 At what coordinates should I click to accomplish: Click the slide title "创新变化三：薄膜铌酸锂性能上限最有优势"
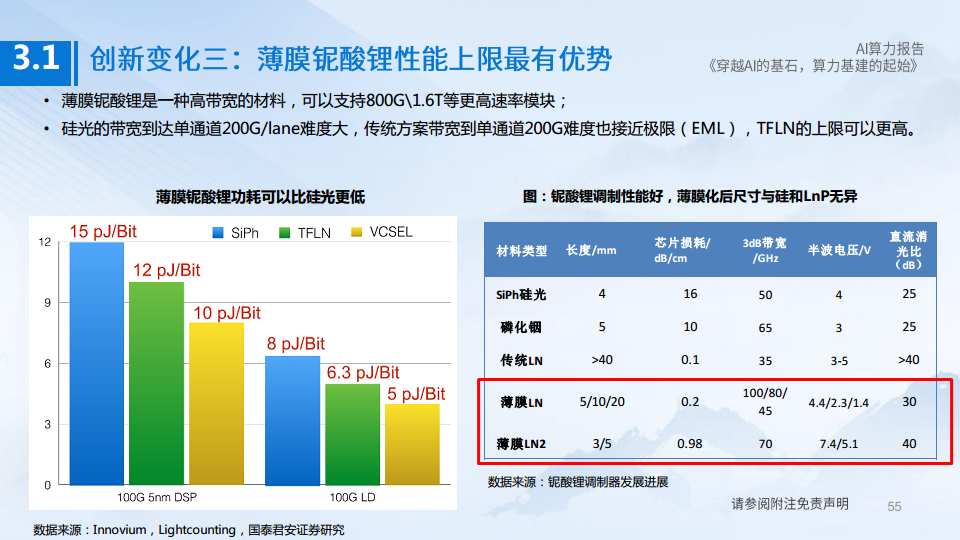(x=351, y=59)
